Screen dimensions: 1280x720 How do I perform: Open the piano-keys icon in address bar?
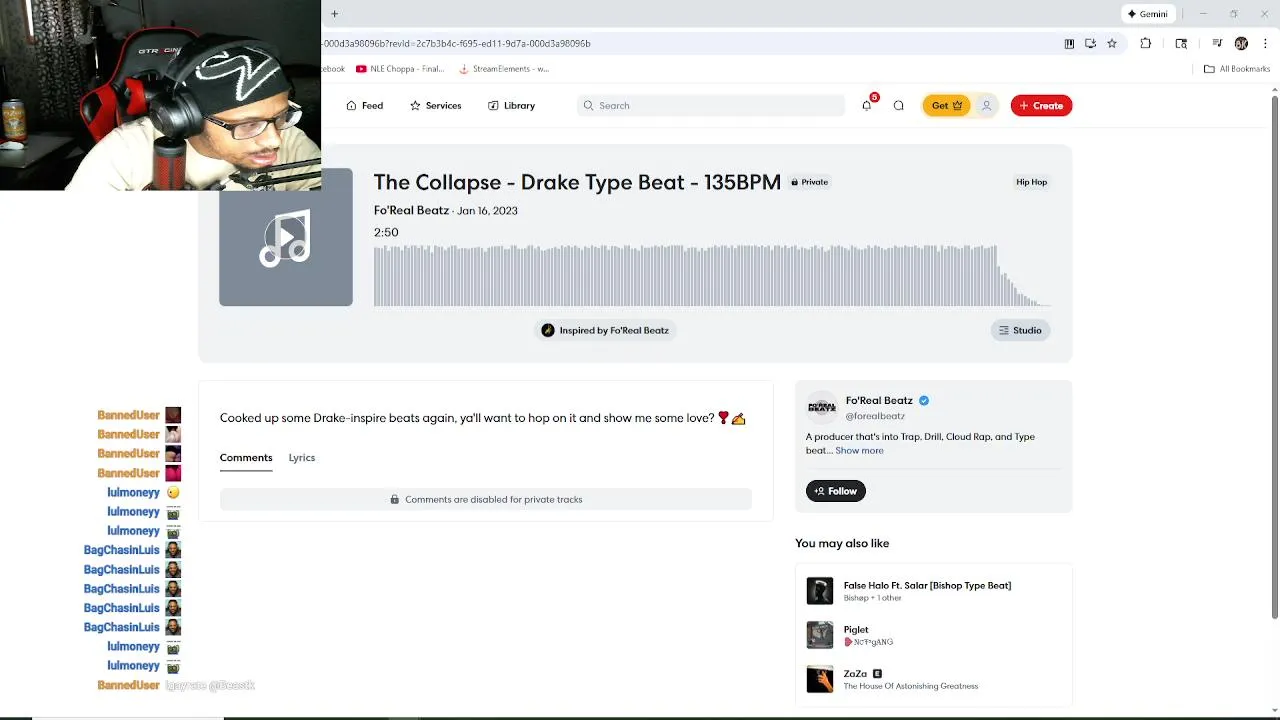(x=1069, y=44)
